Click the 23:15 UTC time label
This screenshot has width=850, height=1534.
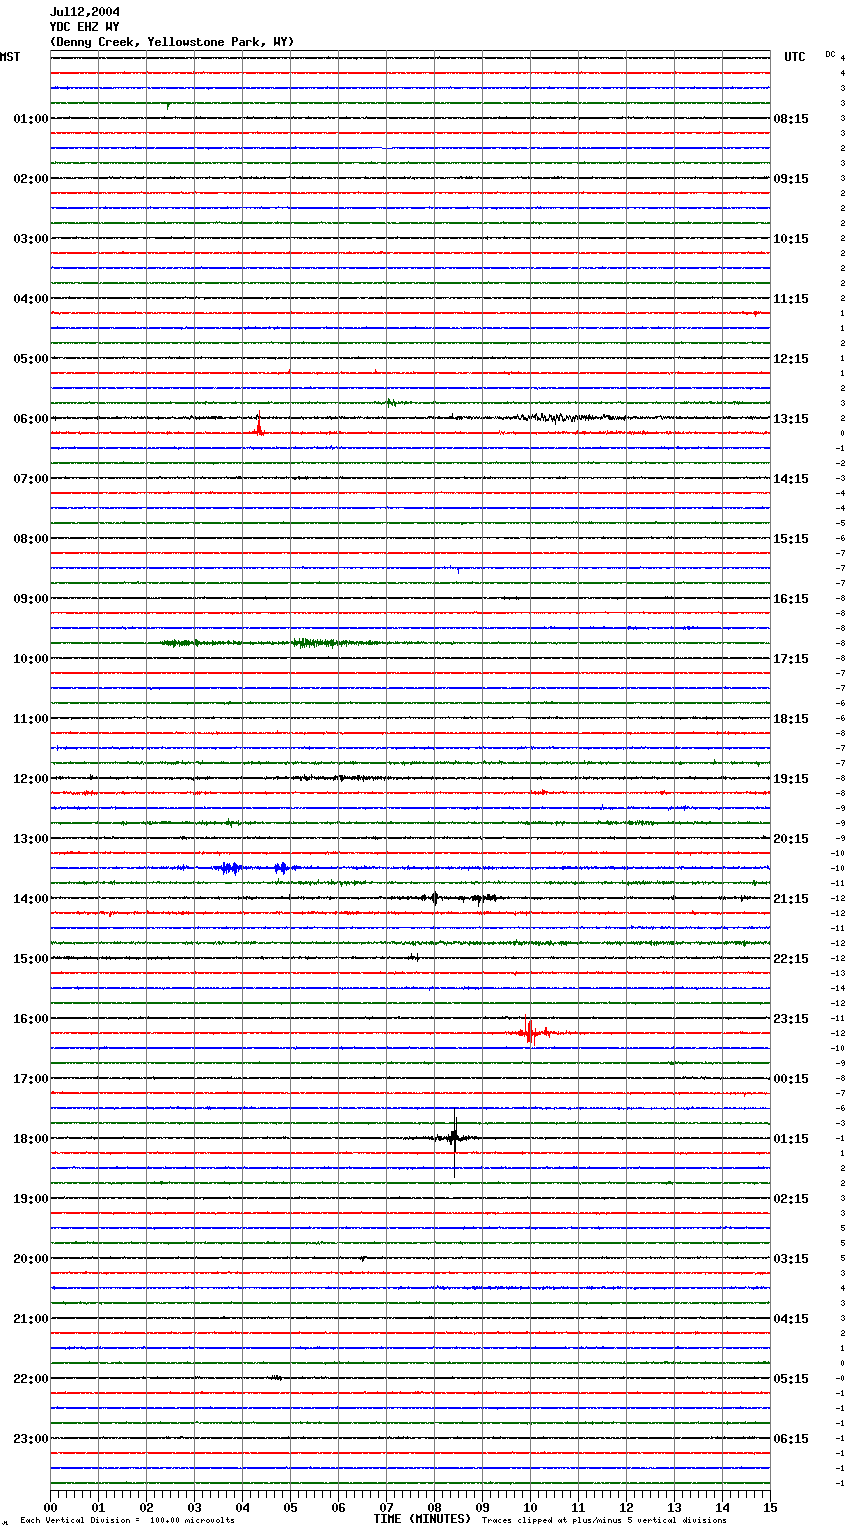click(791, 1019)
